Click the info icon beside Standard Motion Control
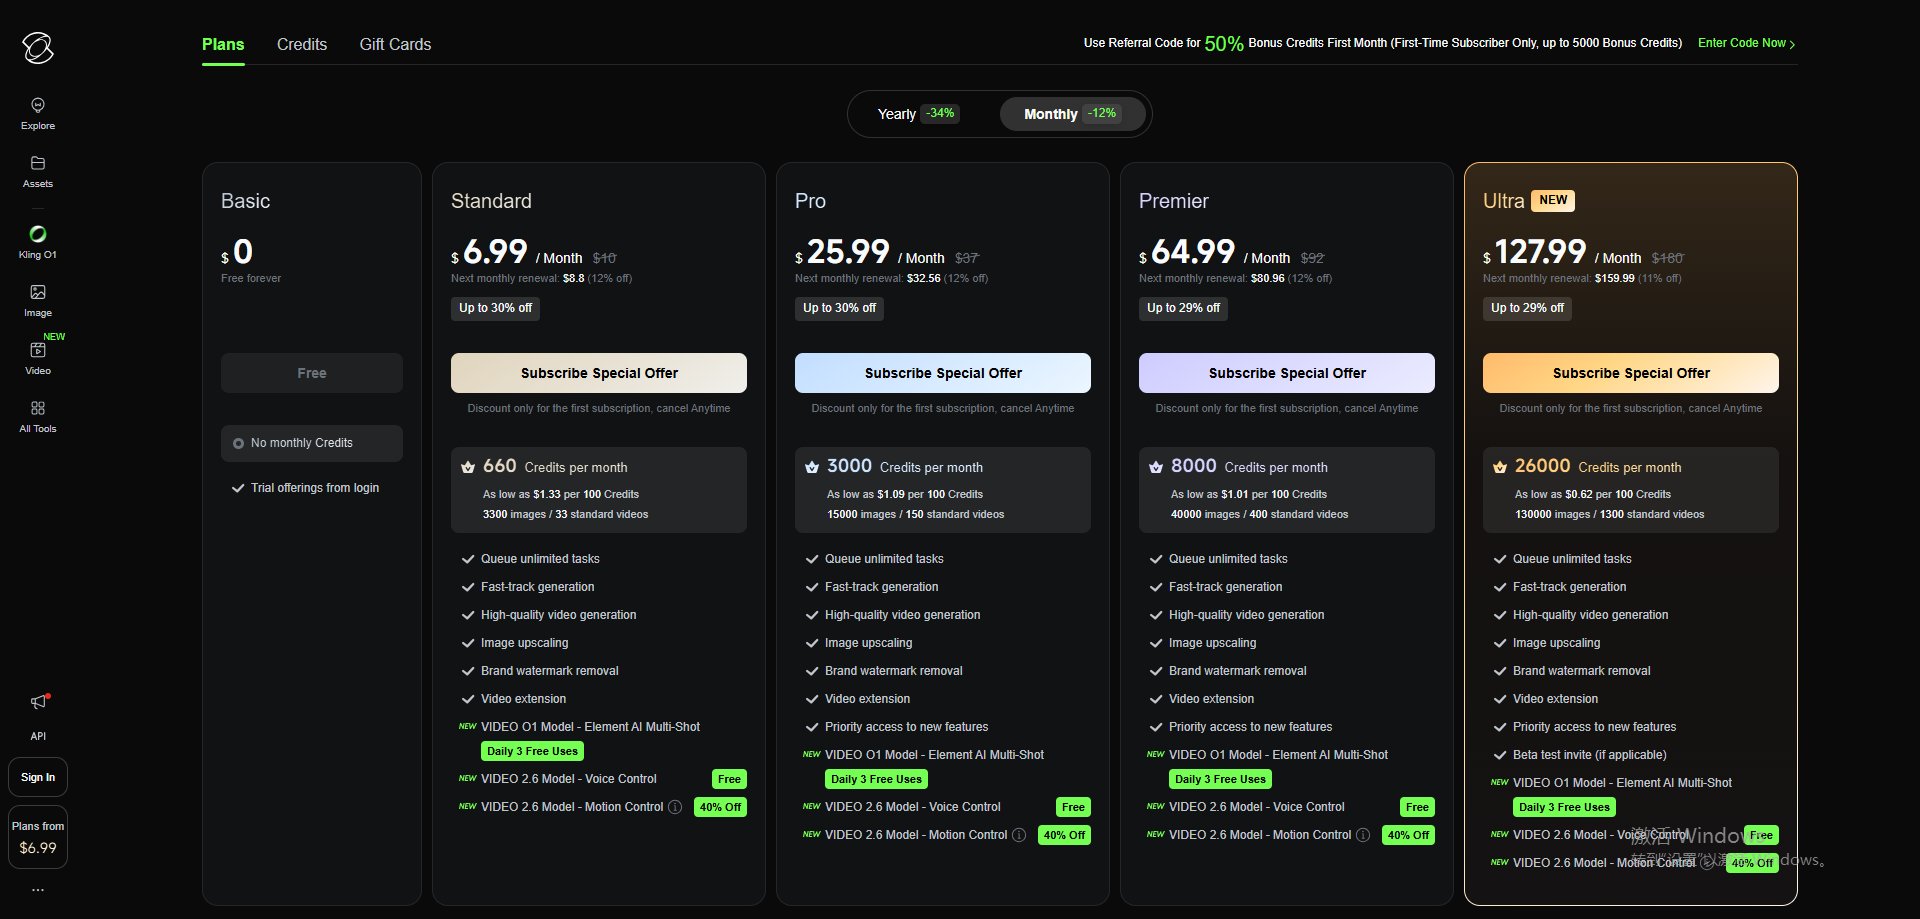This screenshot has width=1920, height=919. (675, 807)
